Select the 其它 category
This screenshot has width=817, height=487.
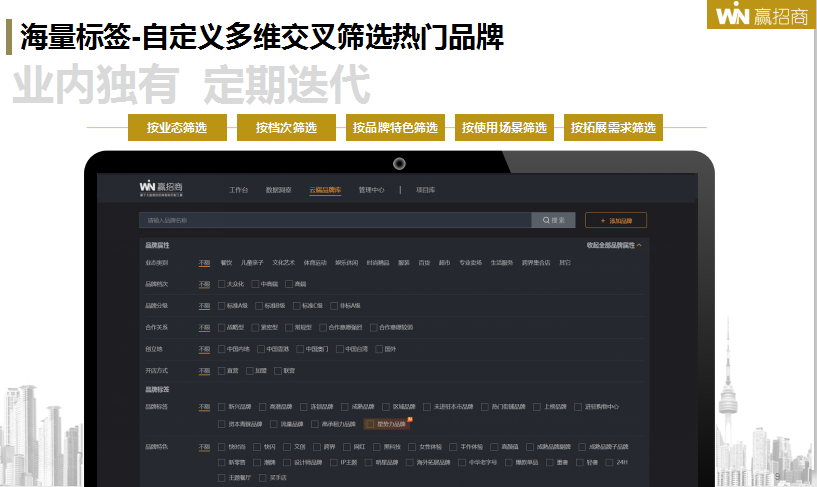pos(565,263)
